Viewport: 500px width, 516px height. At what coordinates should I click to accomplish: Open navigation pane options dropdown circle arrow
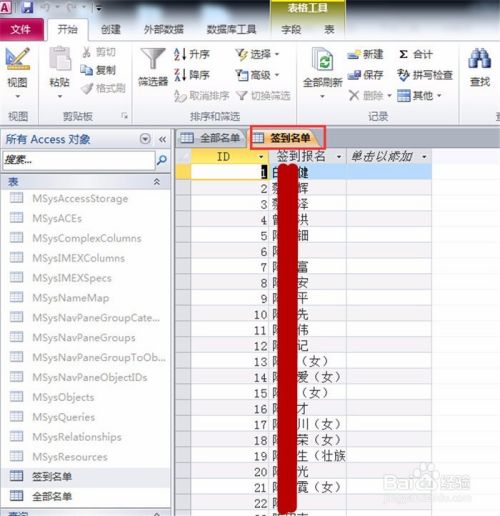[145, 139]
